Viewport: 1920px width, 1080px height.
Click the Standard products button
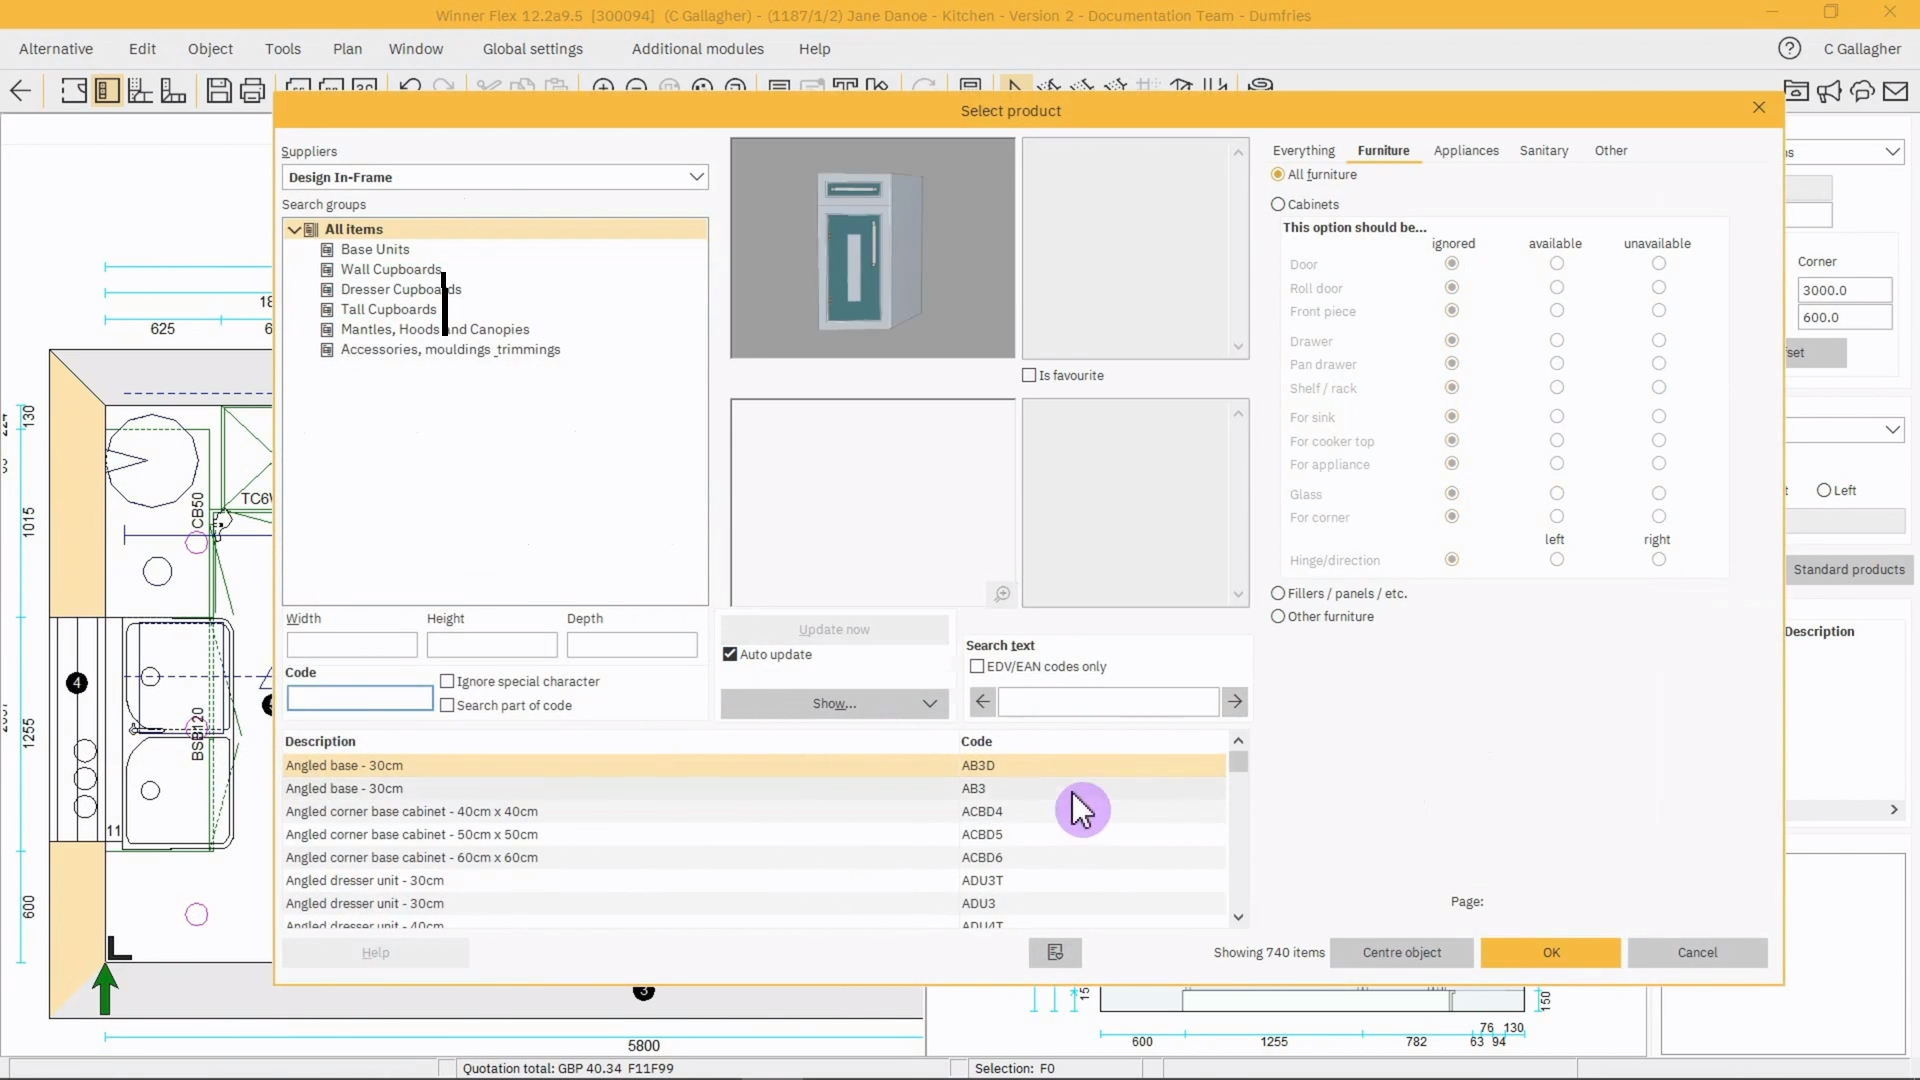pyautogui.click(x=1849, y=570)
